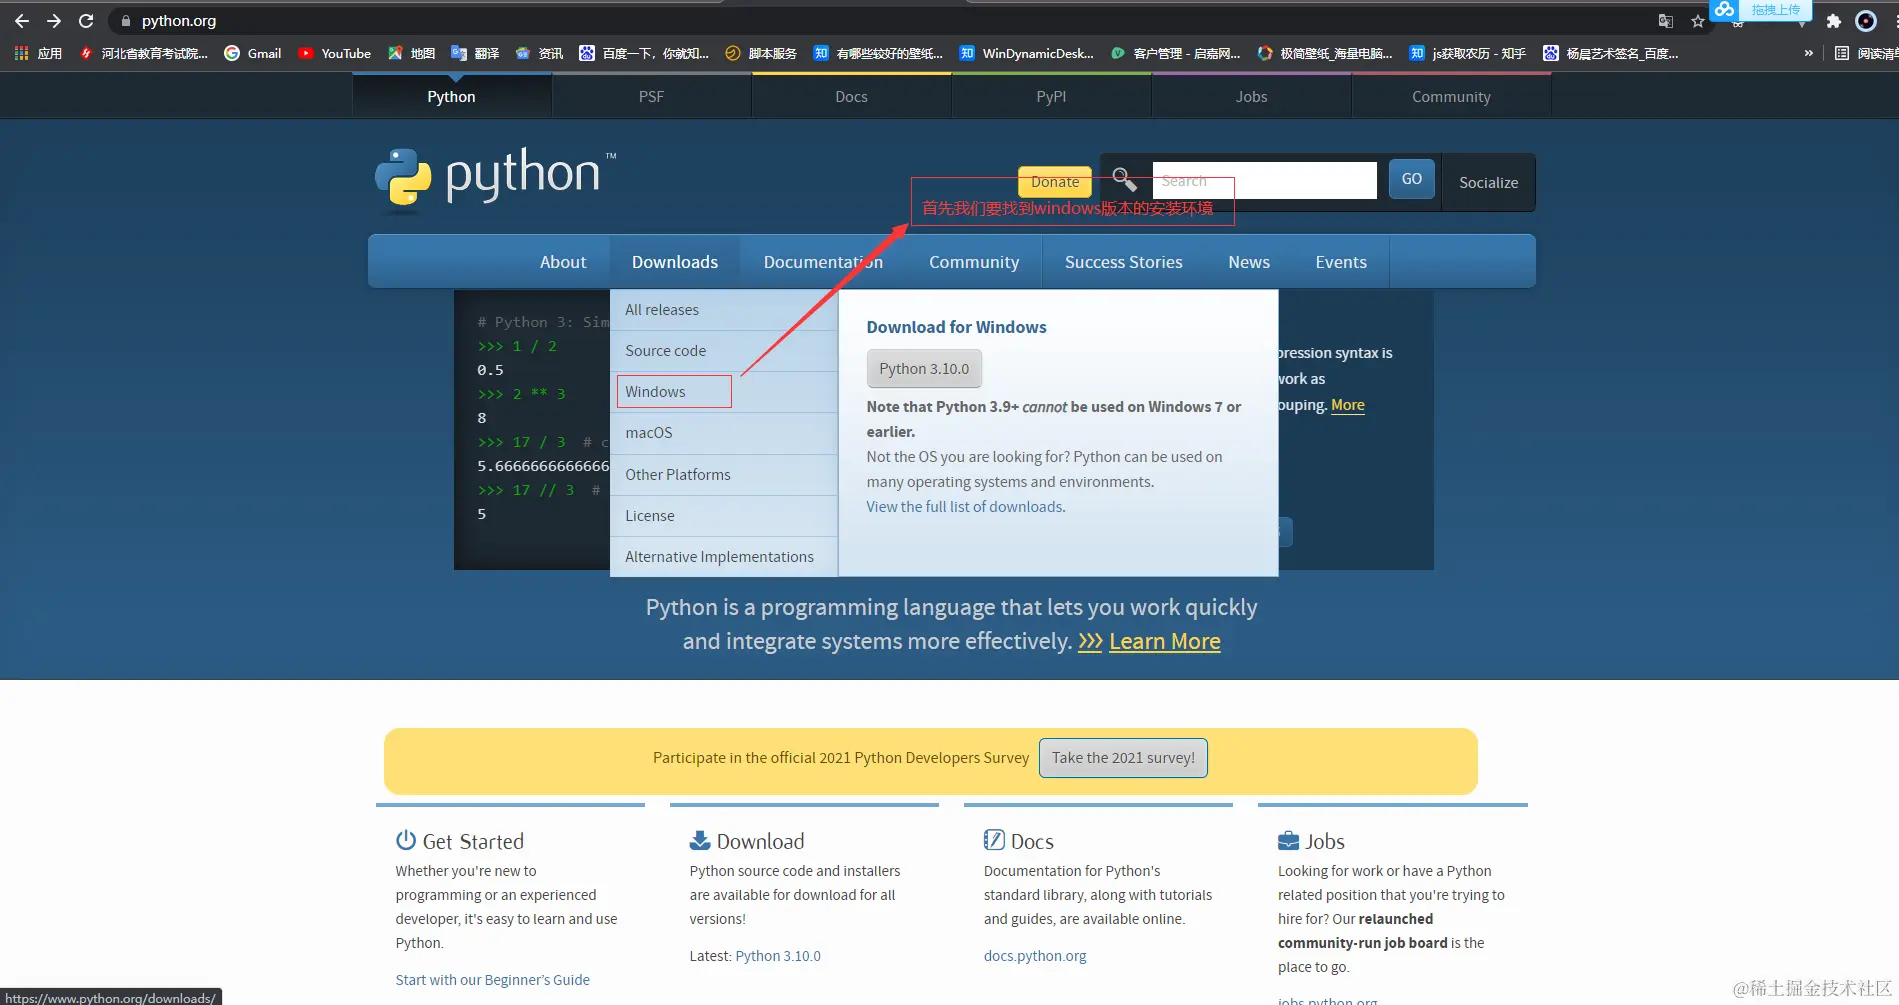Click the Get Started power icon heading
This screenshot has width=1899, height=1005.
click(406, 840)
